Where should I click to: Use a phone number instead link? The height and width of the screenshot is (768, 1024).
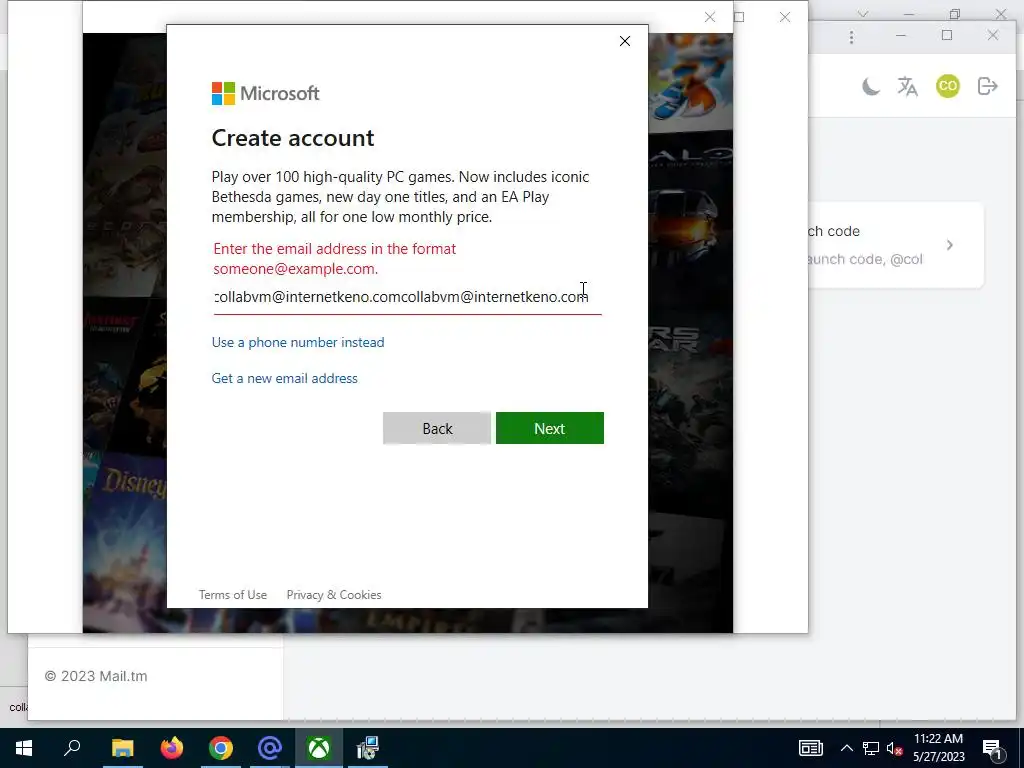pos(298,342)
